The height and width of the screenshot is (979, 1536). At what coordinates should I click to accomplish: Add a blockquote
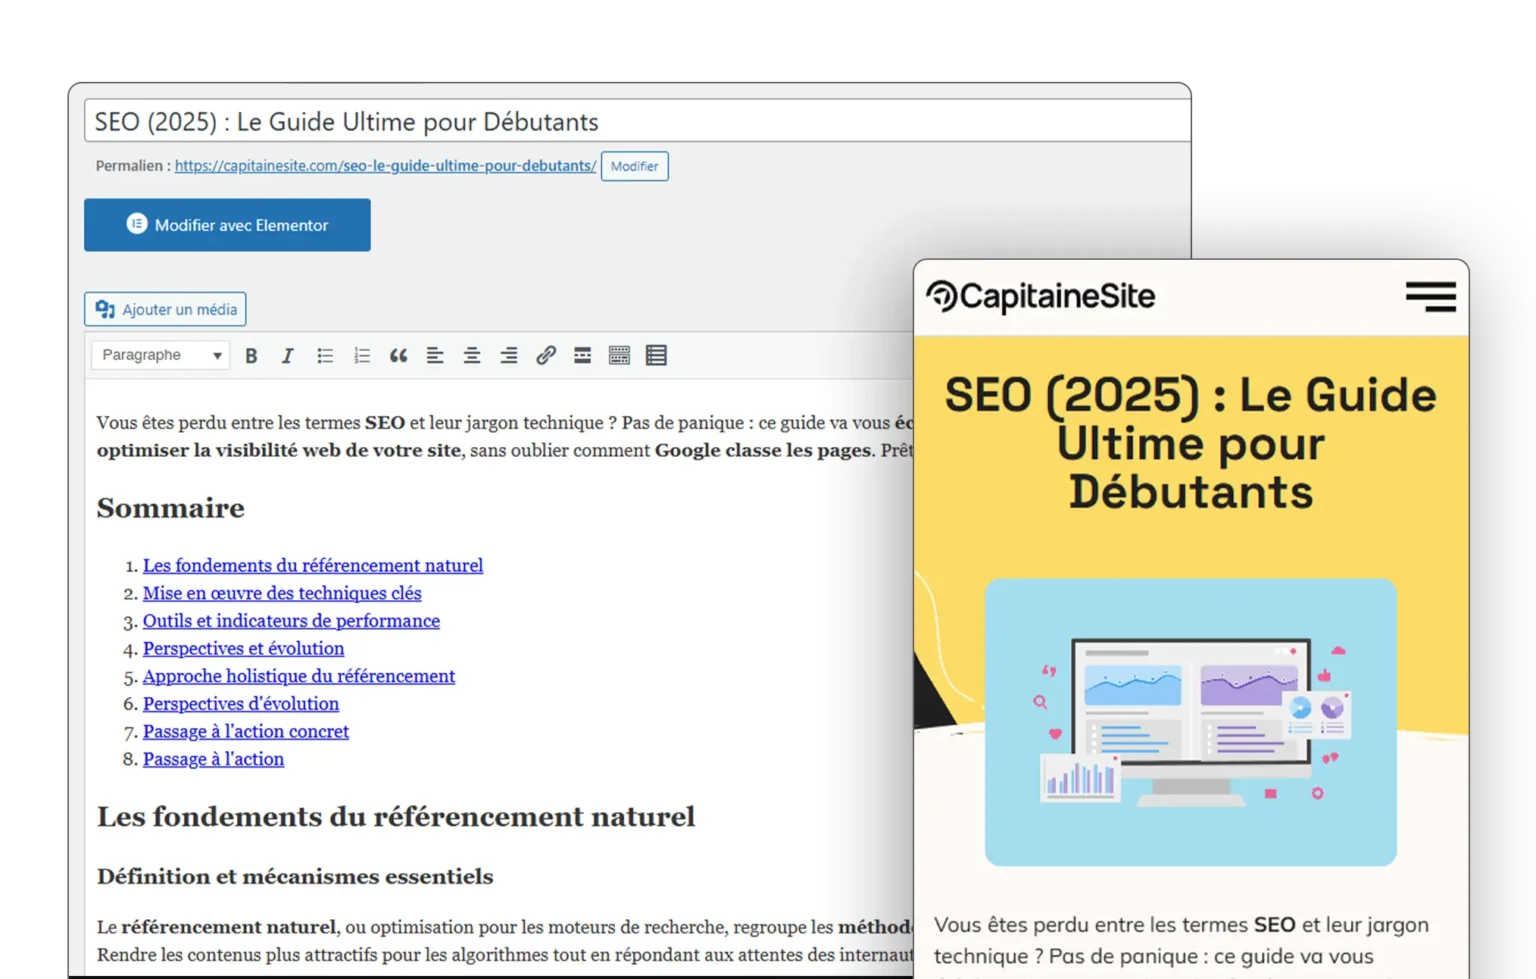pos(398,356)
